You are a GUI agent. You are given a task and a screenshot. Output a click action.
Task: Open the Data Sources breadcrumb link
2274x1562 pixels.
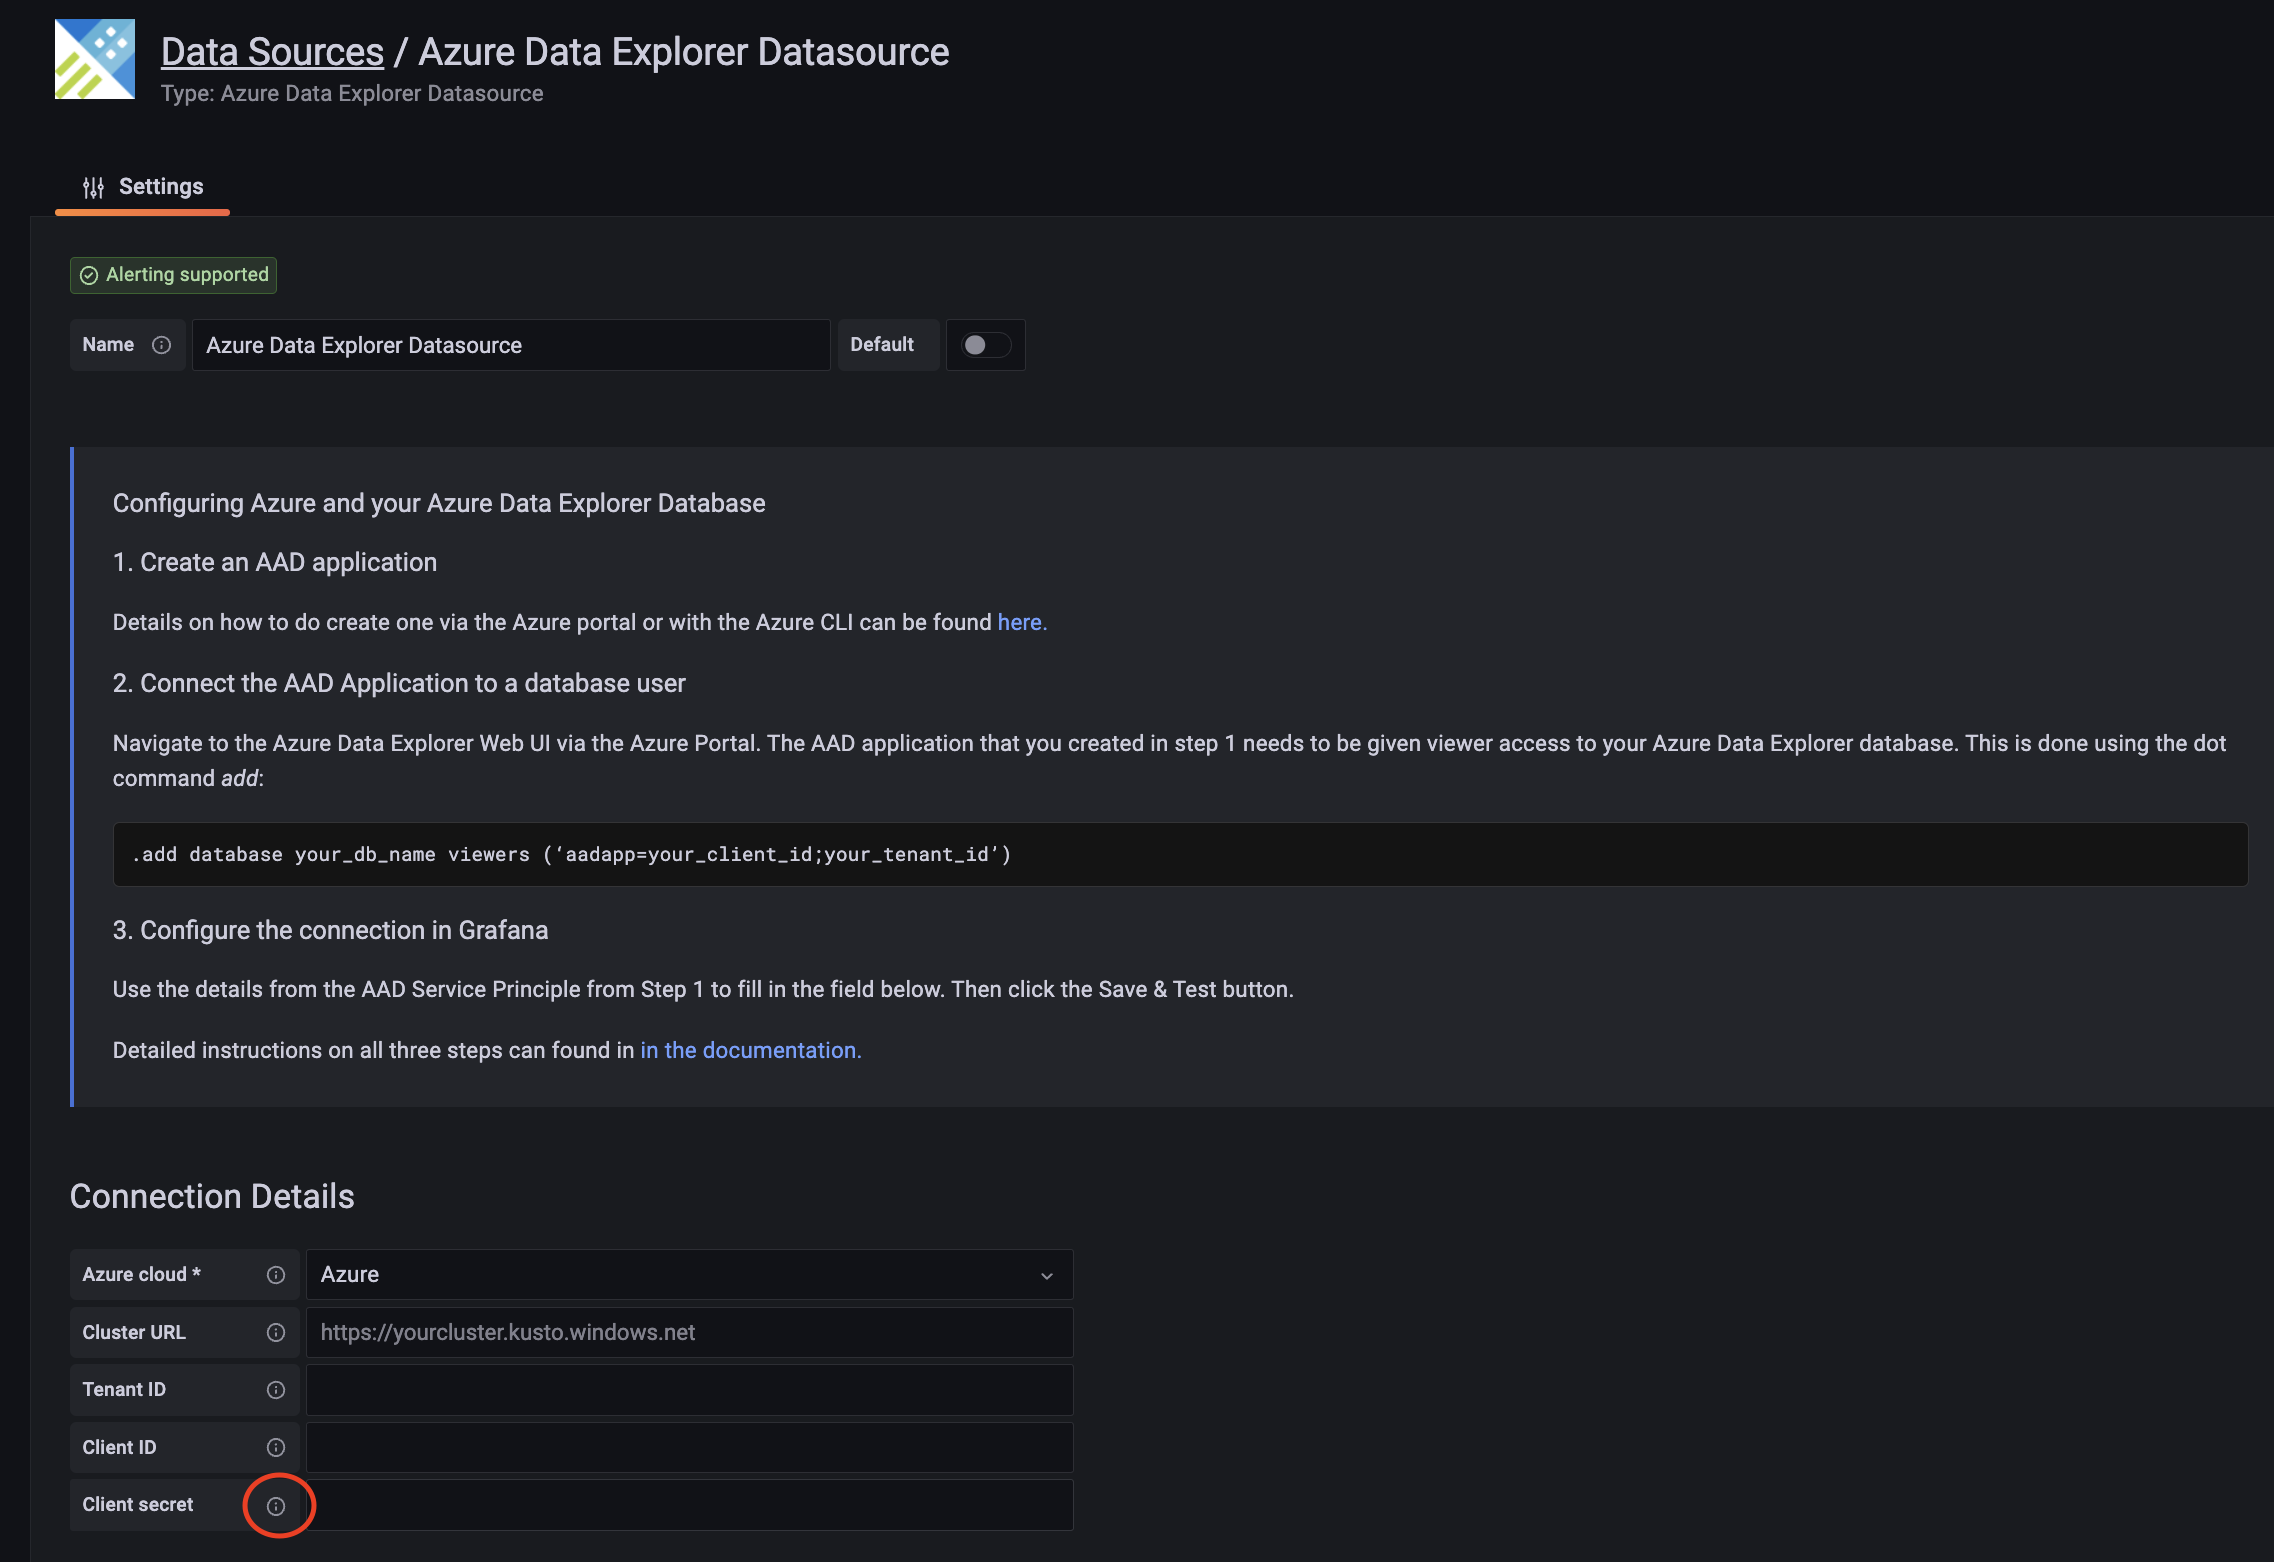click(x=272, y=50)
